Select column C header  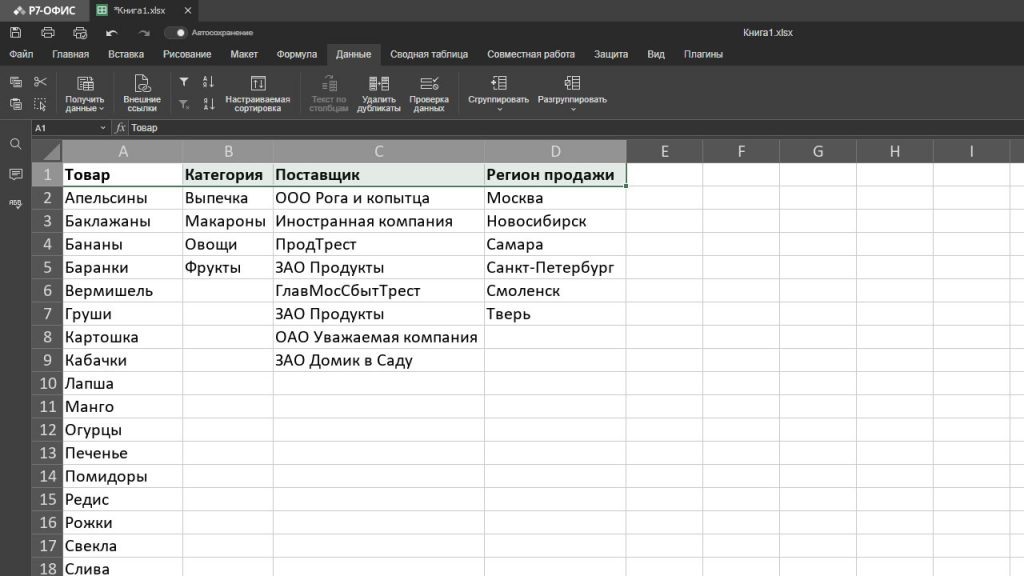(379, 152)
